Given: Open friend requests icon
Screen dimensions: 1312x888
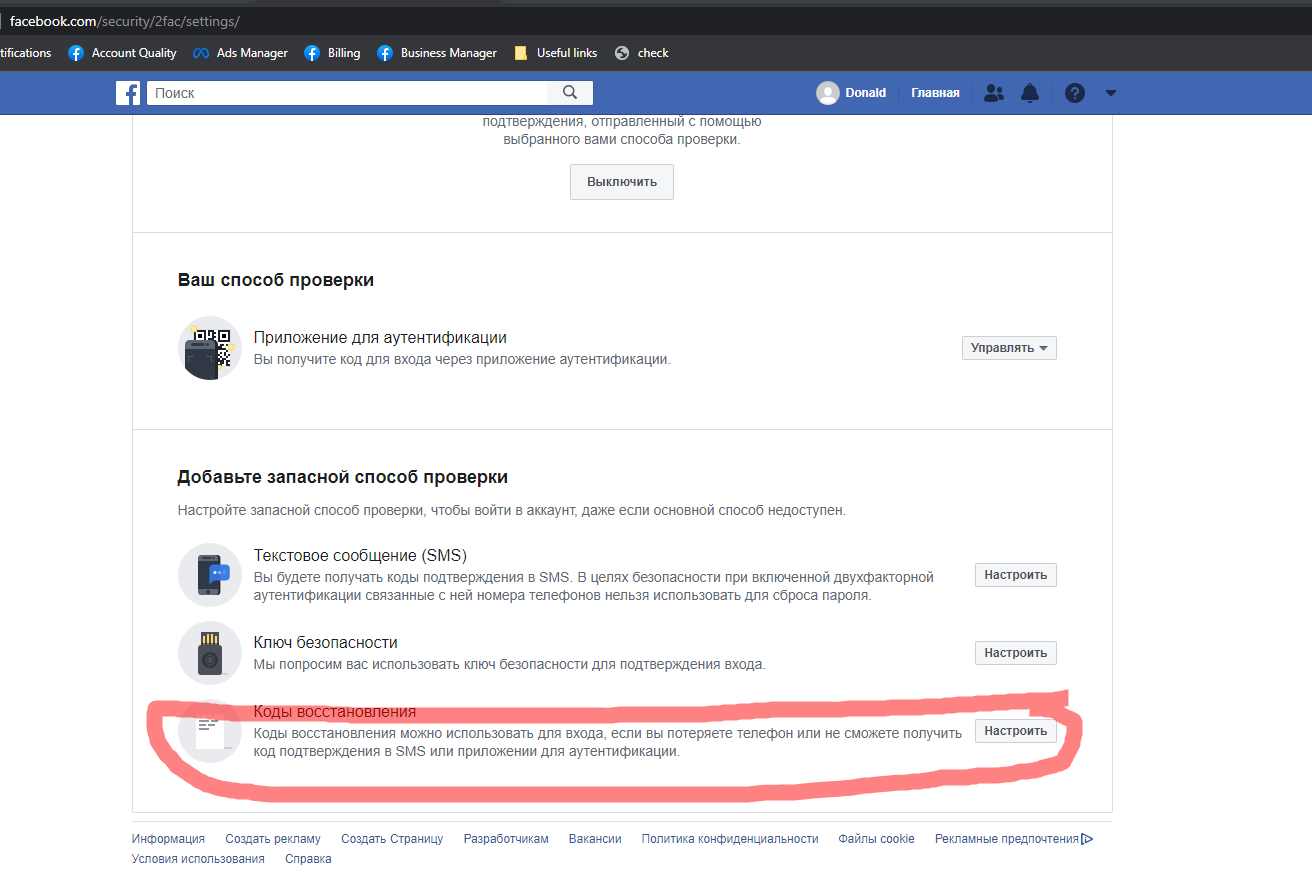Looking at the screenshot, I should [x=993, y=93].
